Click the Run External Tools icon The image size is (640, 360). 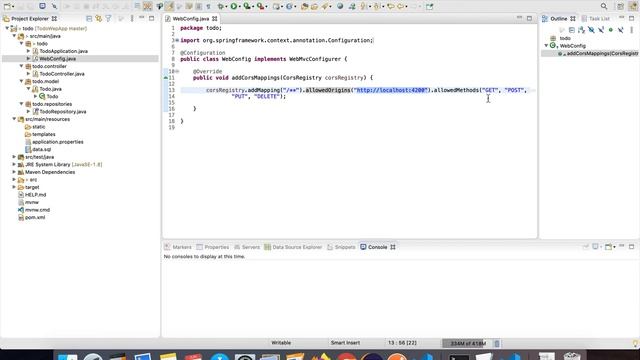[x=260, y=6]
